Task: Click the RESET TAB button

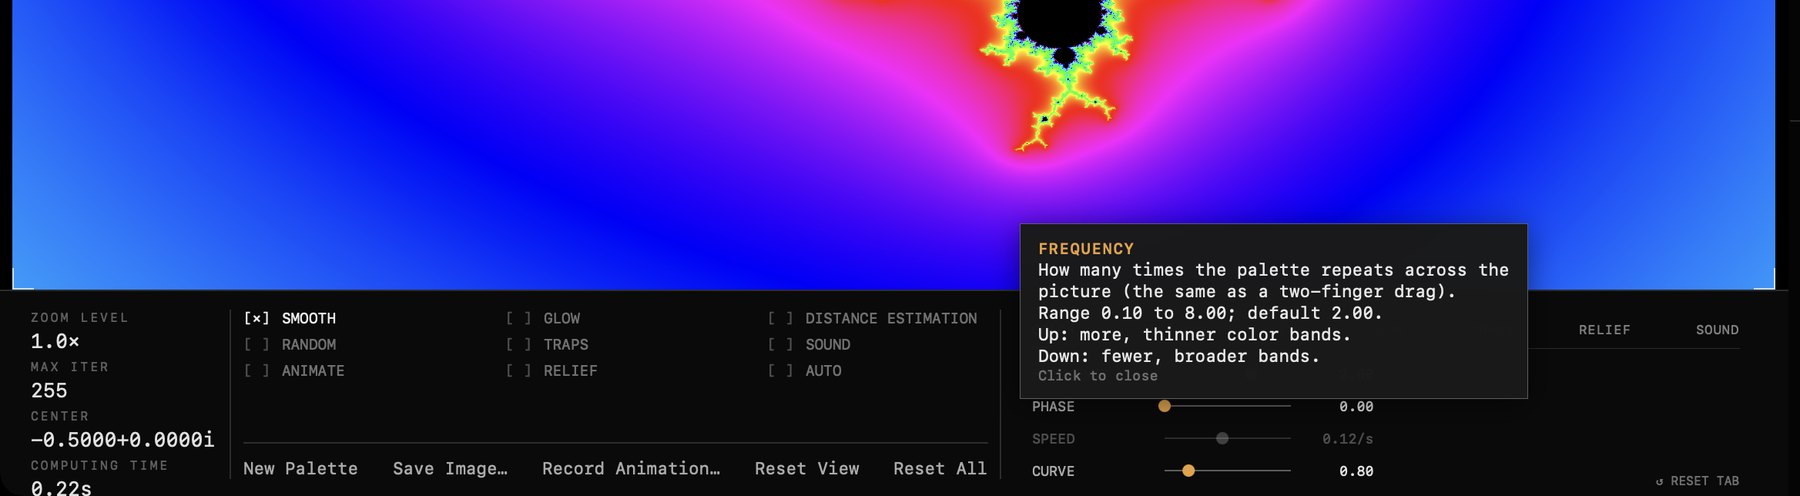Action: (x=1697, y=481)
